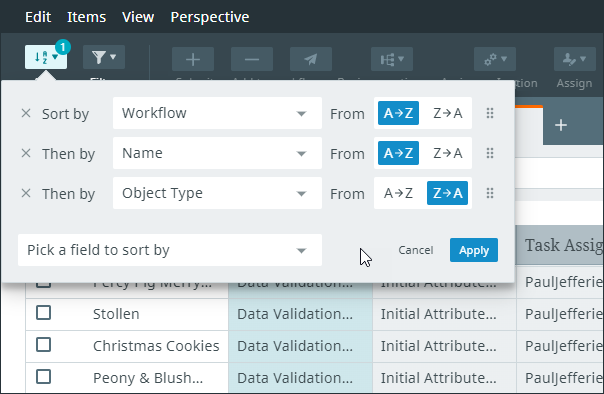The height and width of the screenshot is (394, 604).
Task: Remove the Workflow sort row
Action: (26, 113)
